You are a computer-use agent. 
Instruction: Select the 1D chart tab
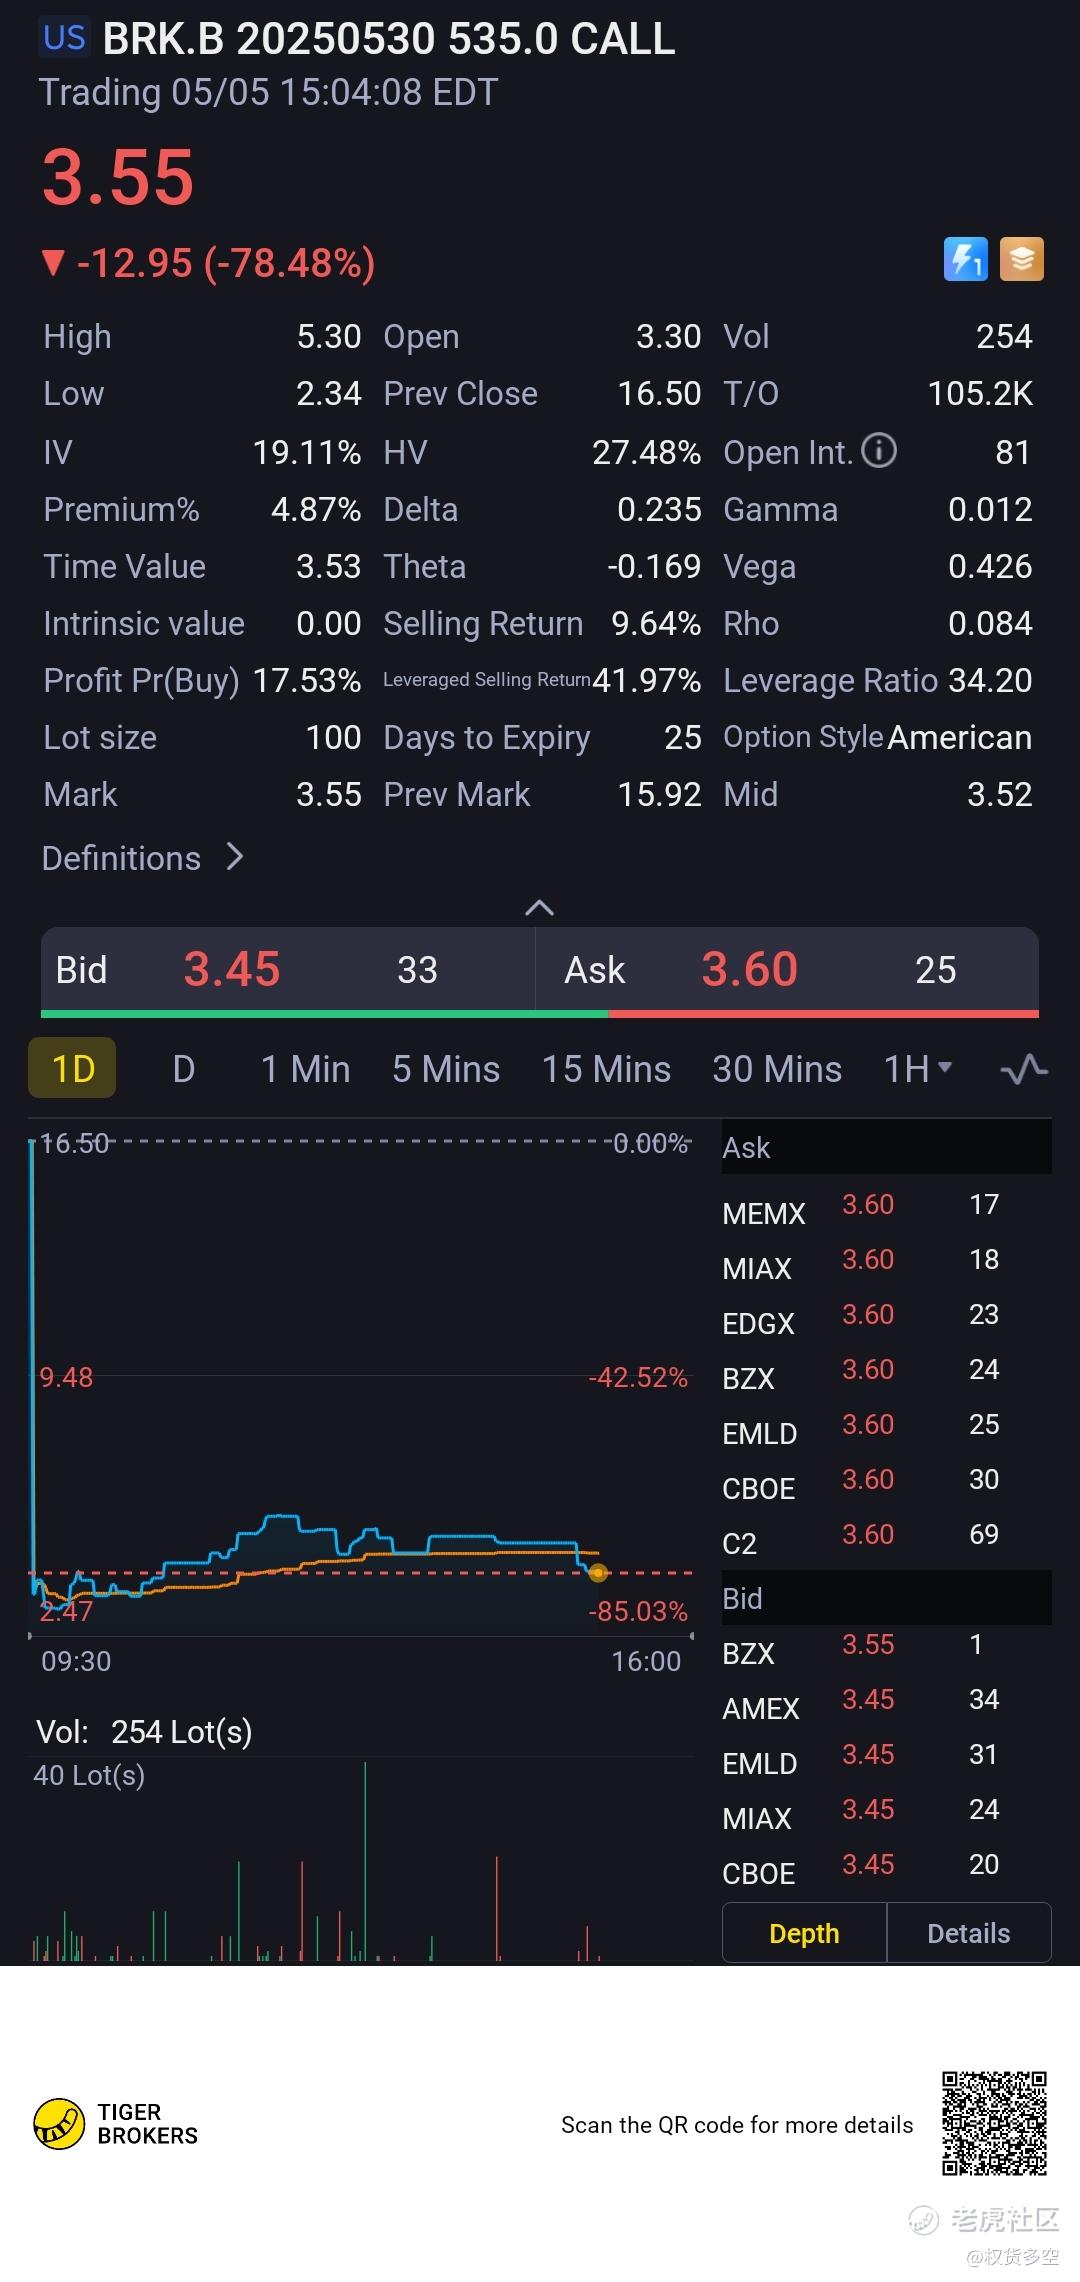tap(73, 1069)
